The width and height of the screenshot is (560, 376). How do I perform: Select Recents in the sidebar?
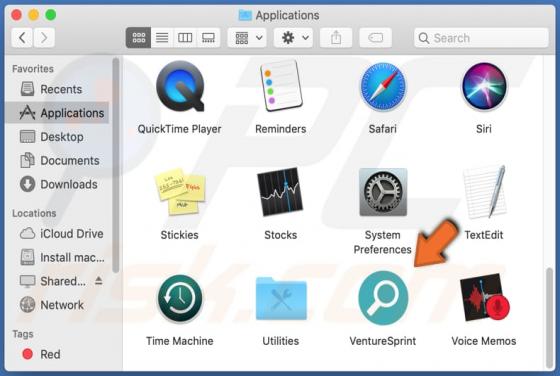click(57, 89)
